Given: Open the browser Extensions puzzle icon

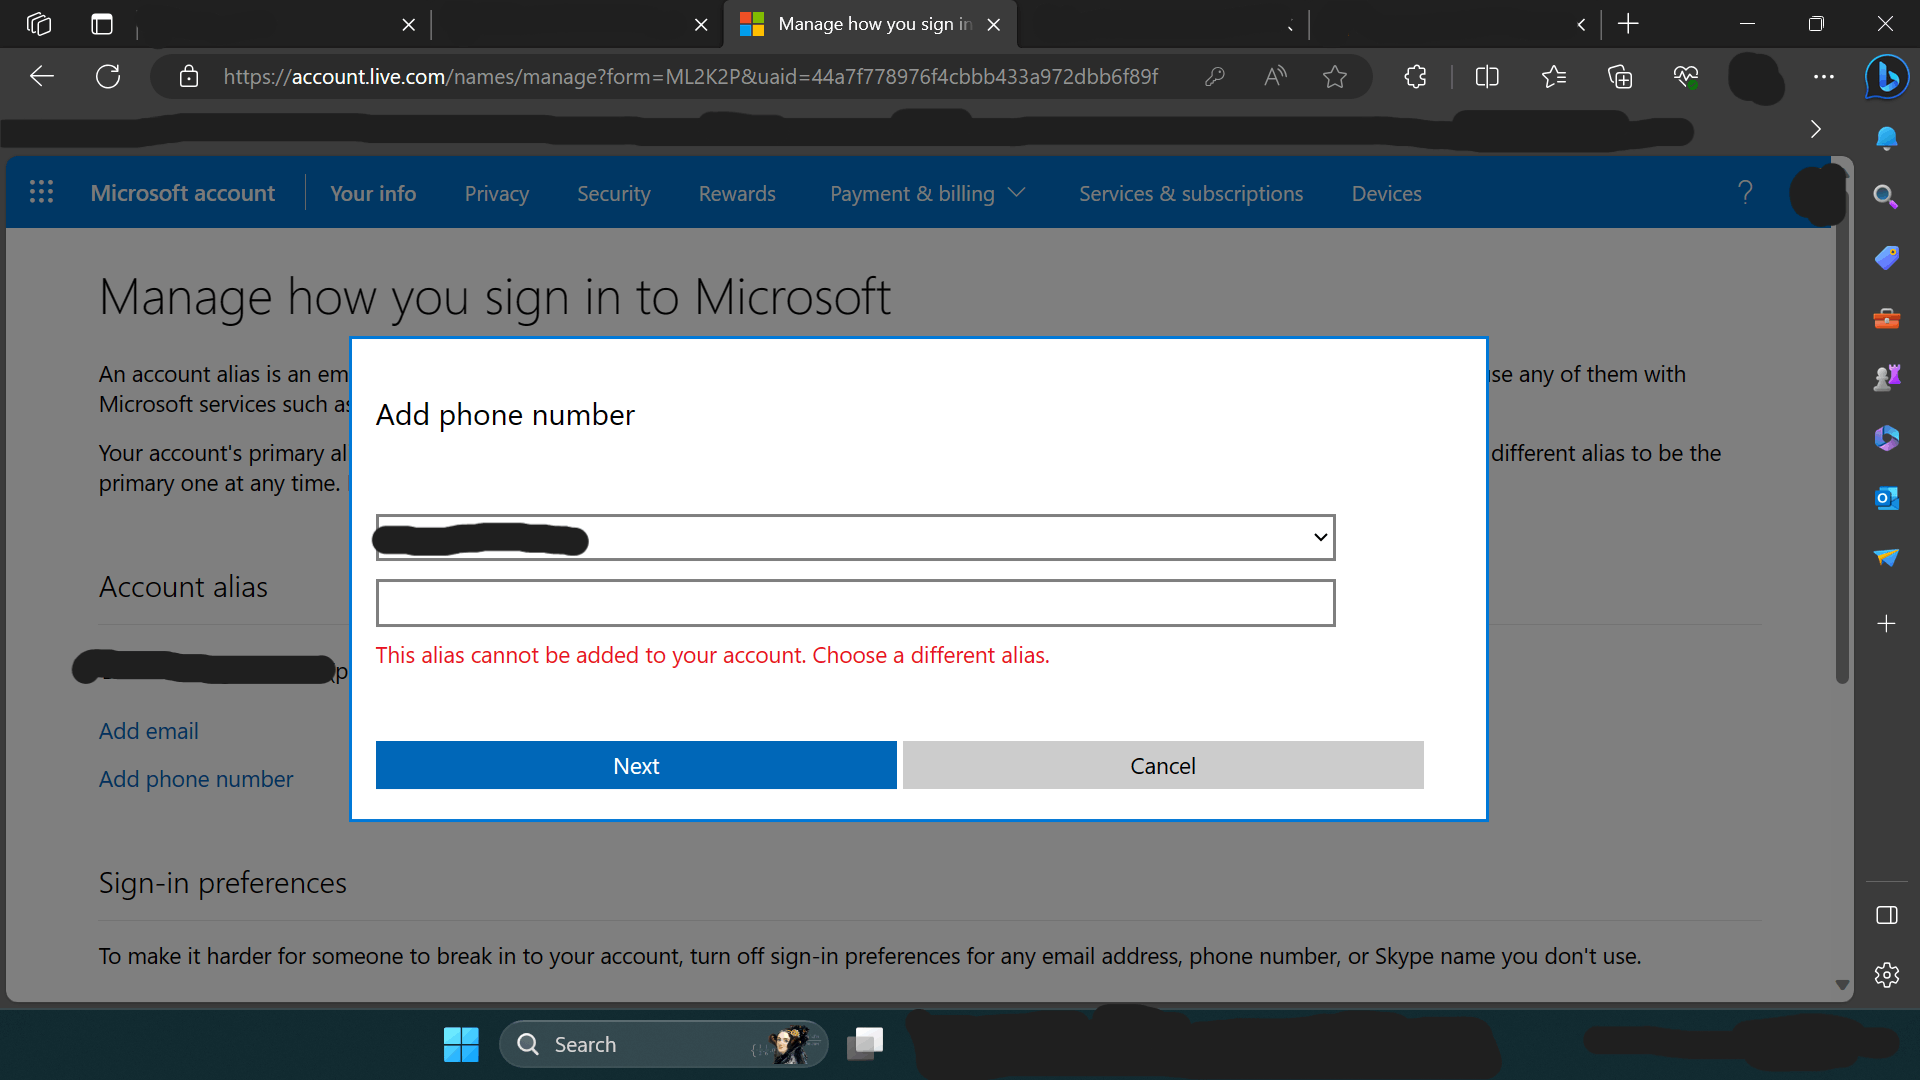Looking at the screenshot, I should 1415,77.
